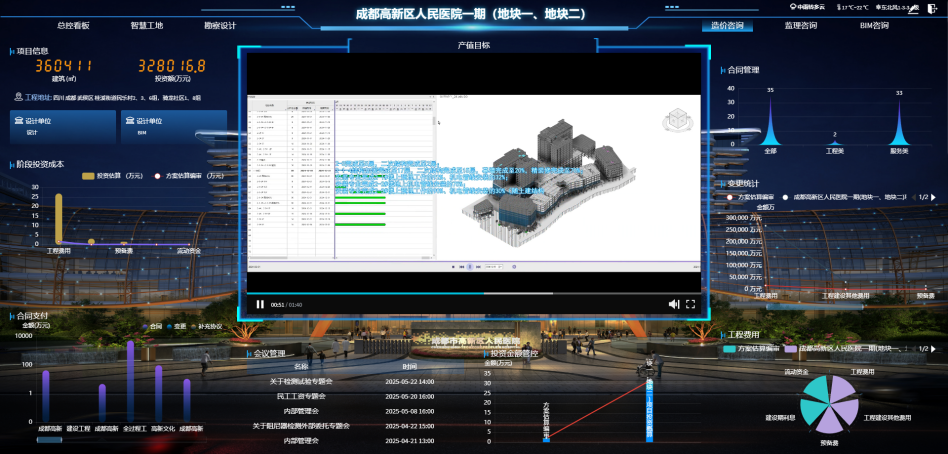Click the 设计单位 BIM card
This screenshot has height=454, width=948.
(174, 125)
